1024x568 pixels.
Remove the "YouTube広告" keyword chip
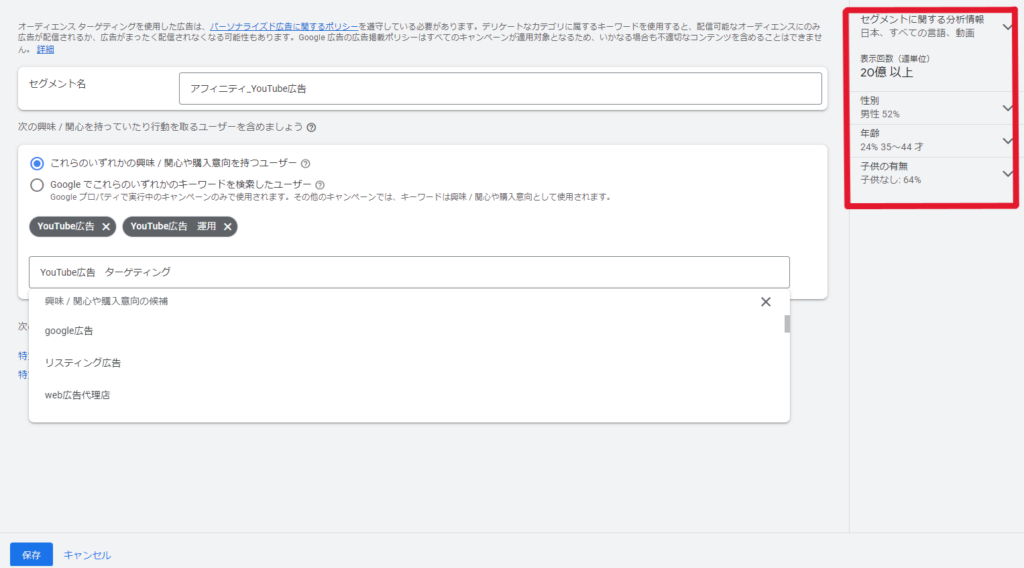(x=106, y=227)
